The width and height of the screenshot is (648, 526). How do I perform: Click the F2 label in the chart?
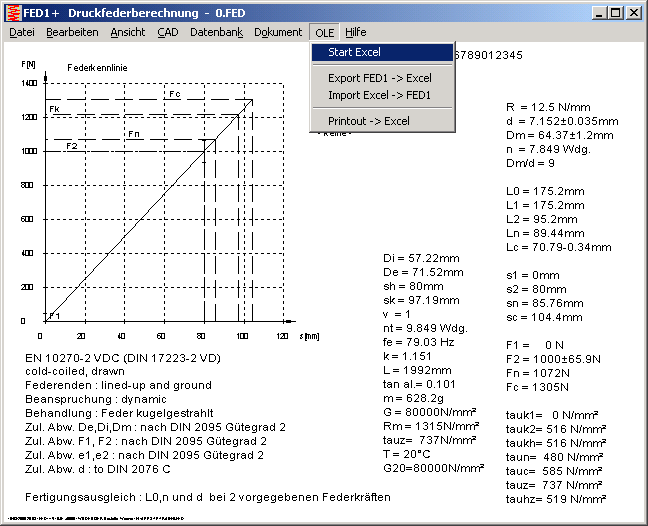(x=72, y=146)
